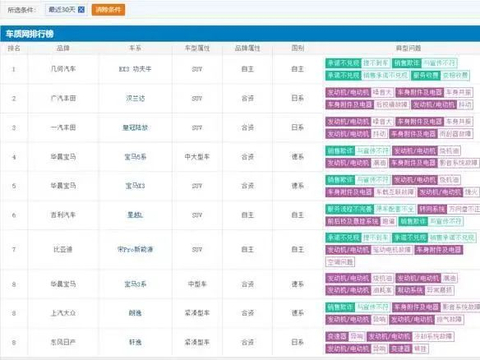Image resolution: width=480 pixels, height=360 pixels.
Task: Click the 几何汽车 brand cell
Action: (x=63, y=69)
